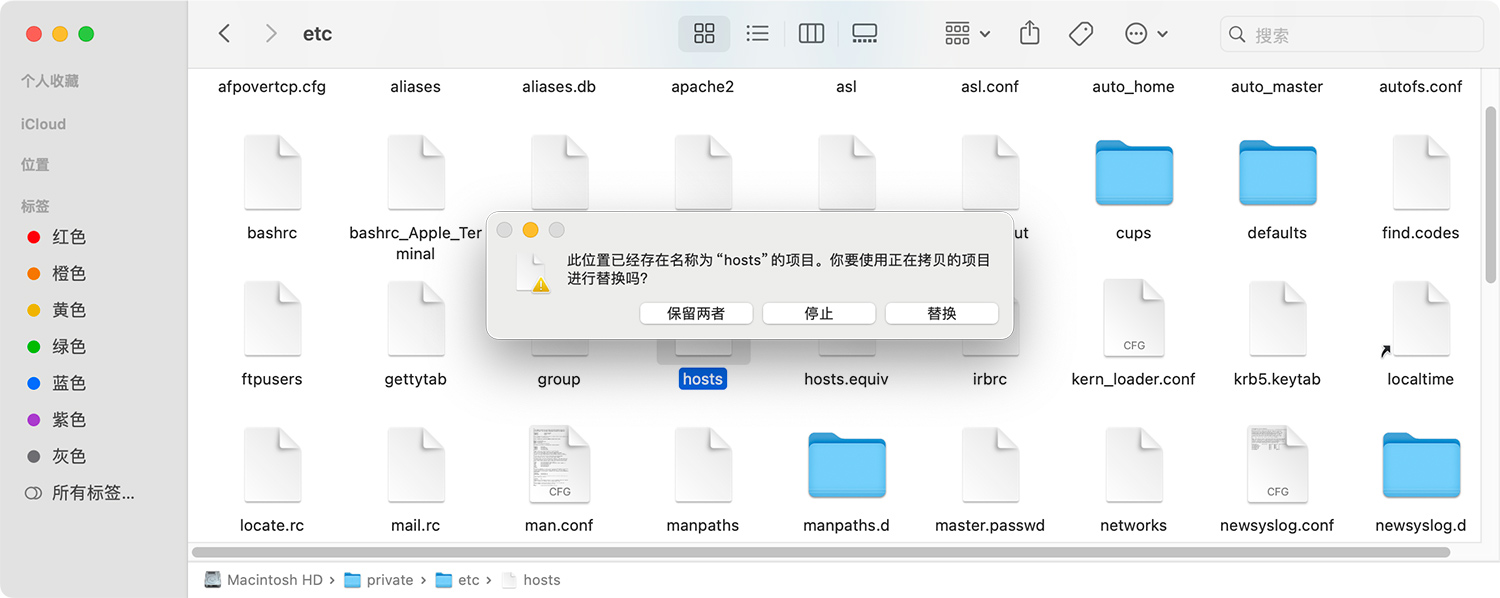Screen dimensions: 1500x598
Task: Switch to column view in the toolbar
Action: point(811,33)
